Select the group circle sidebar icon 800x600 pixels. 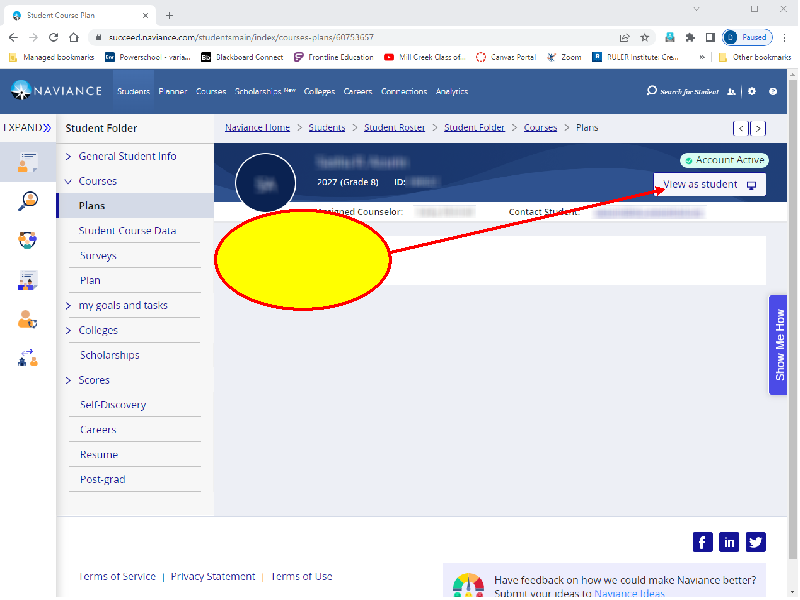click(x=28, y=240)
